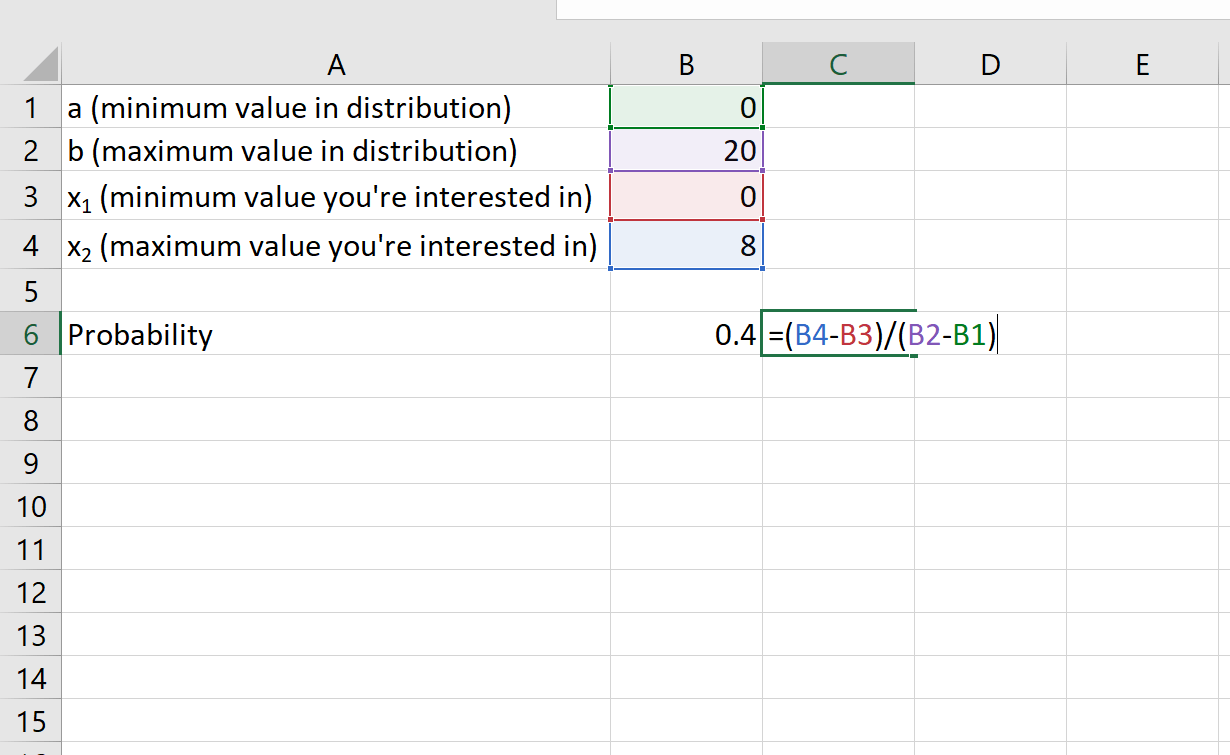Click empty cell A5
This screenshot has height=755, width=1230.
(336, 291)
